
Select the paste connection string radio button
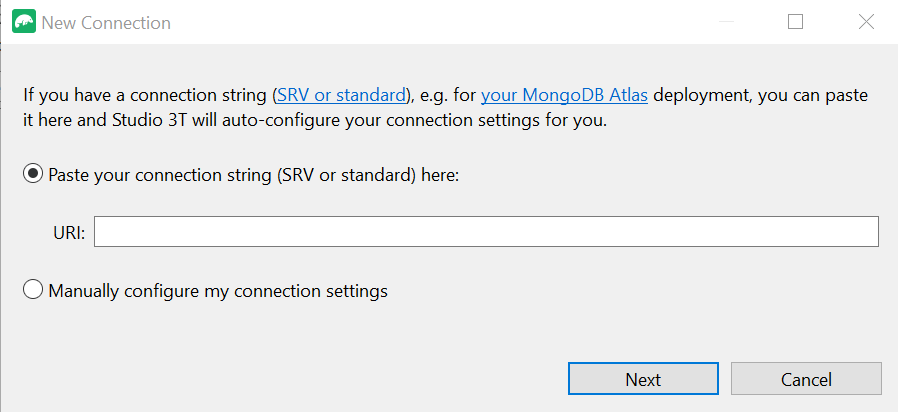[x=33, y=174]
